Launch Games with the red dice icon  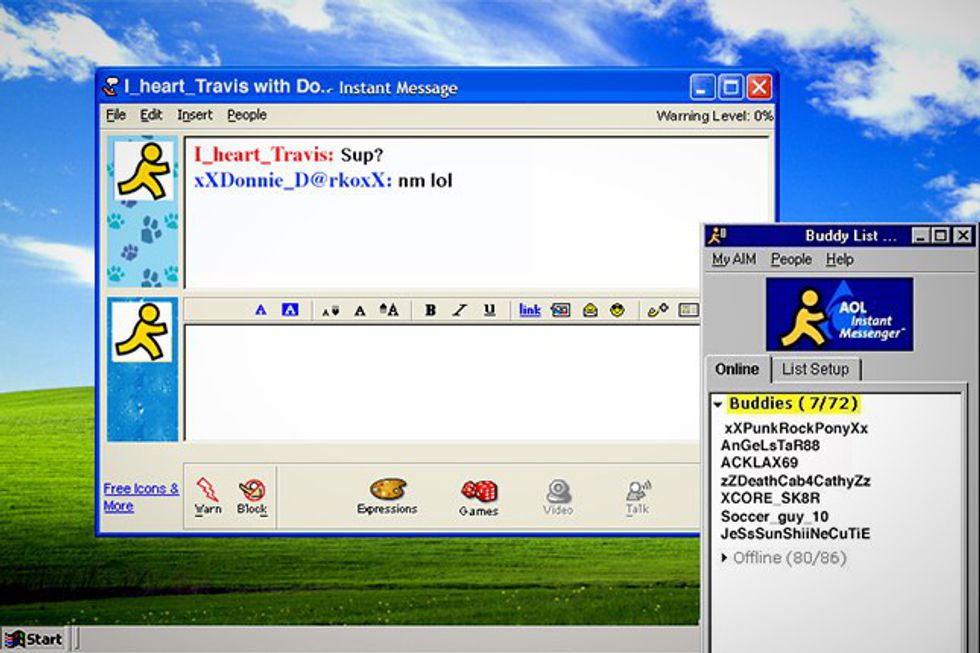478,497
